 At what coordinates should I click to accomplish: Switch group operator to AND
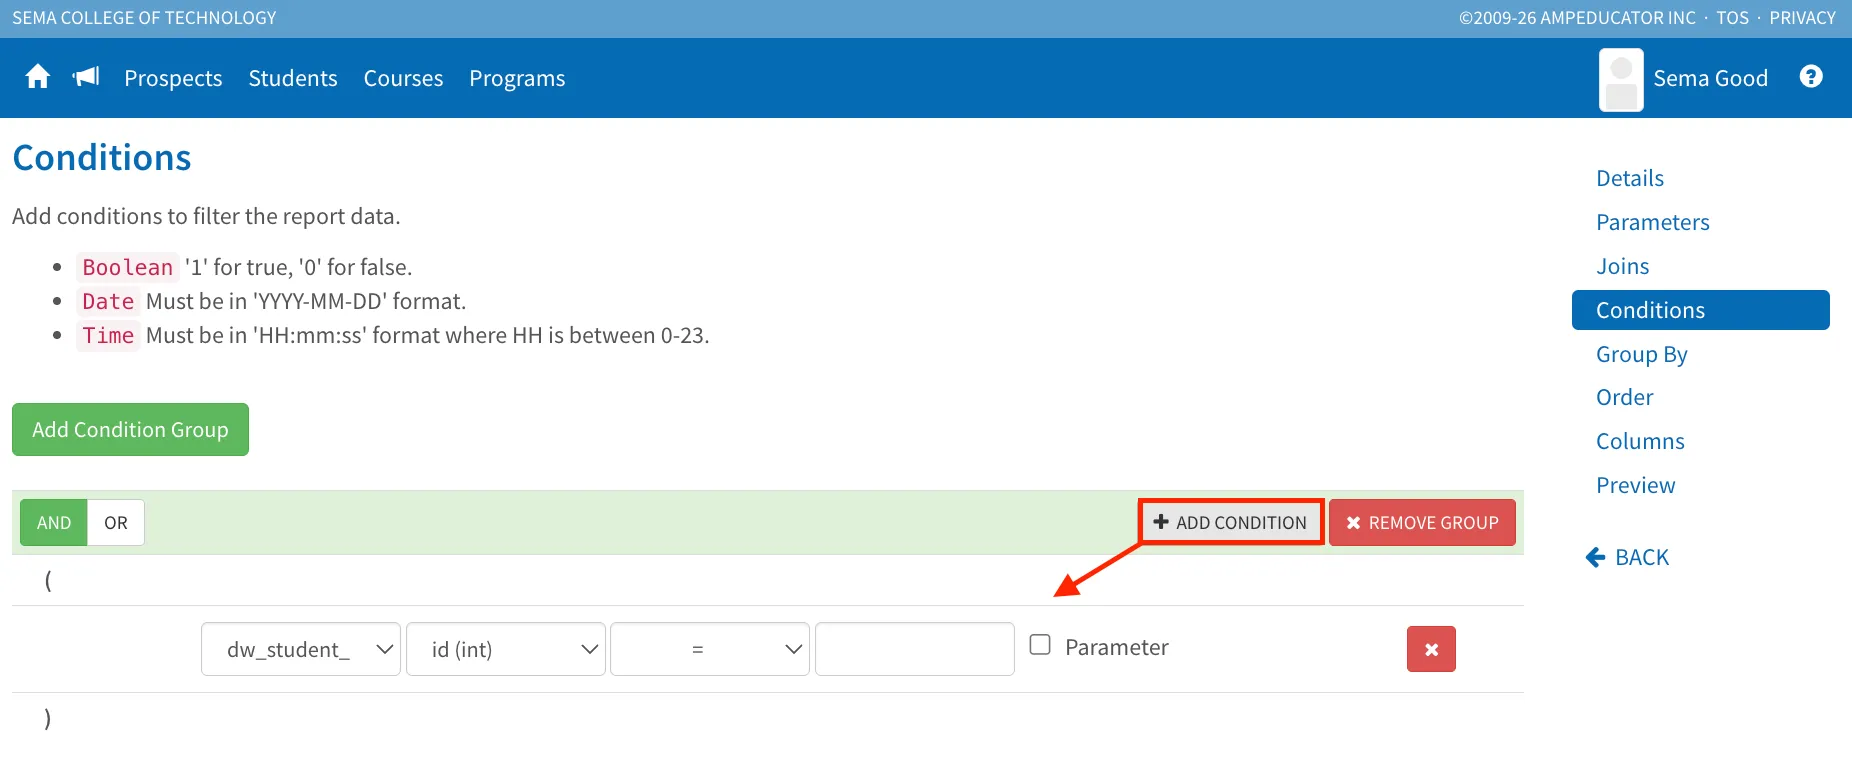click(54, 522)
